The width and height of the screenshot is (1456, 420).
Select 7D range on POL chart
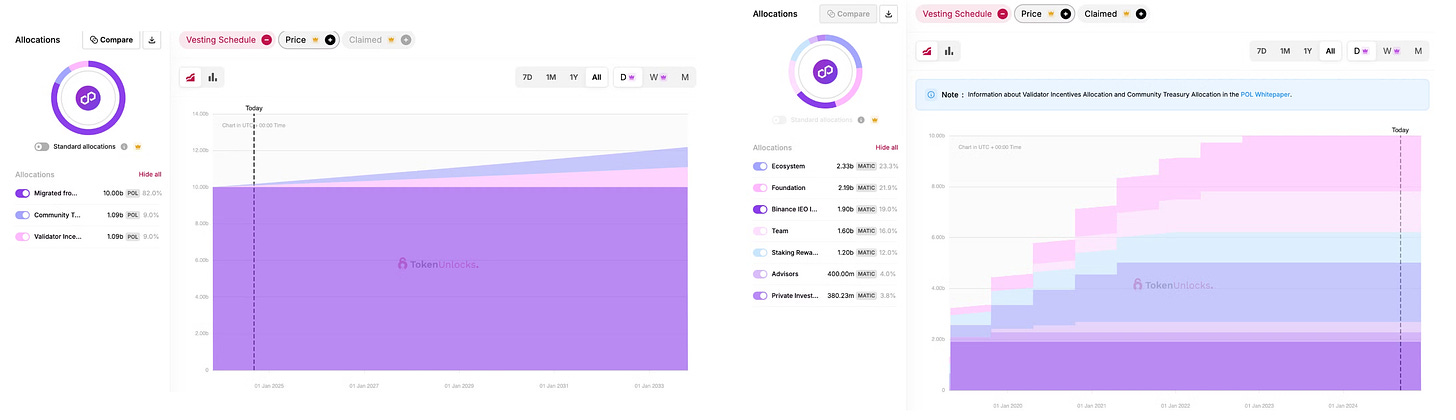[x=528, y=77]
